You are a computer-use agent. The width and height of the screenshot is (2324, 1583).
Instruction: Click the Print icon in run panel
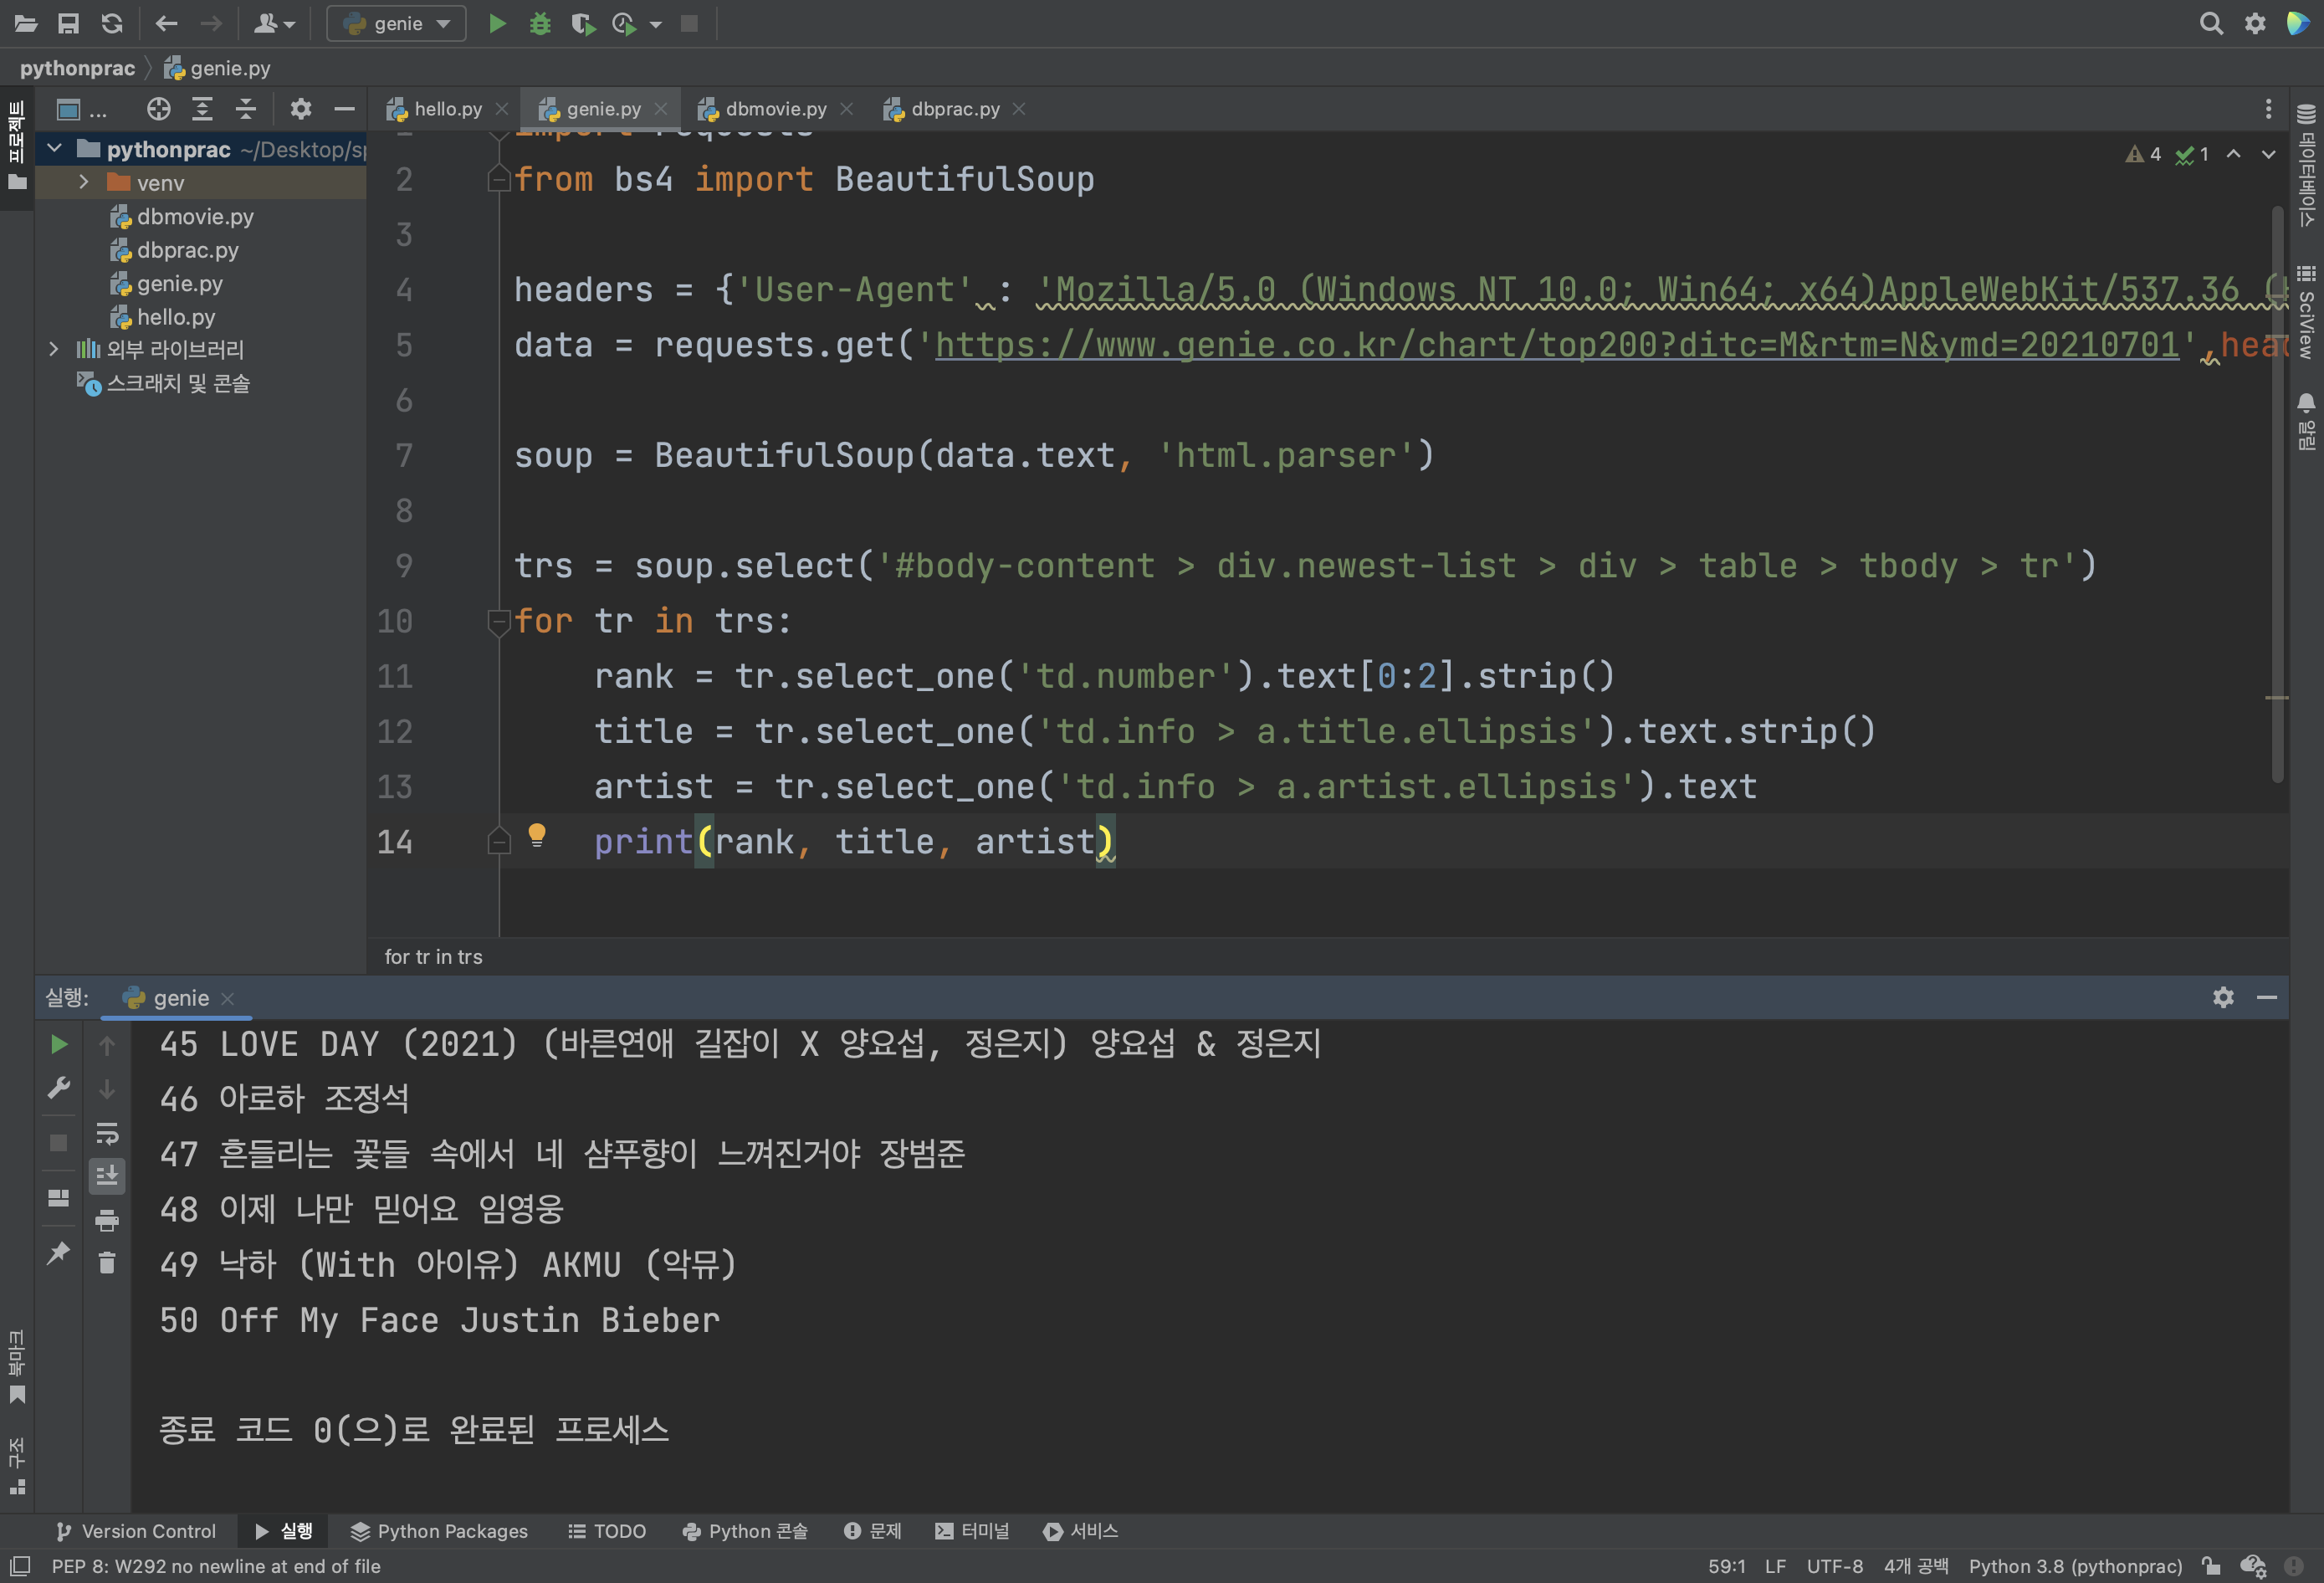click(x=107, y=1220)
